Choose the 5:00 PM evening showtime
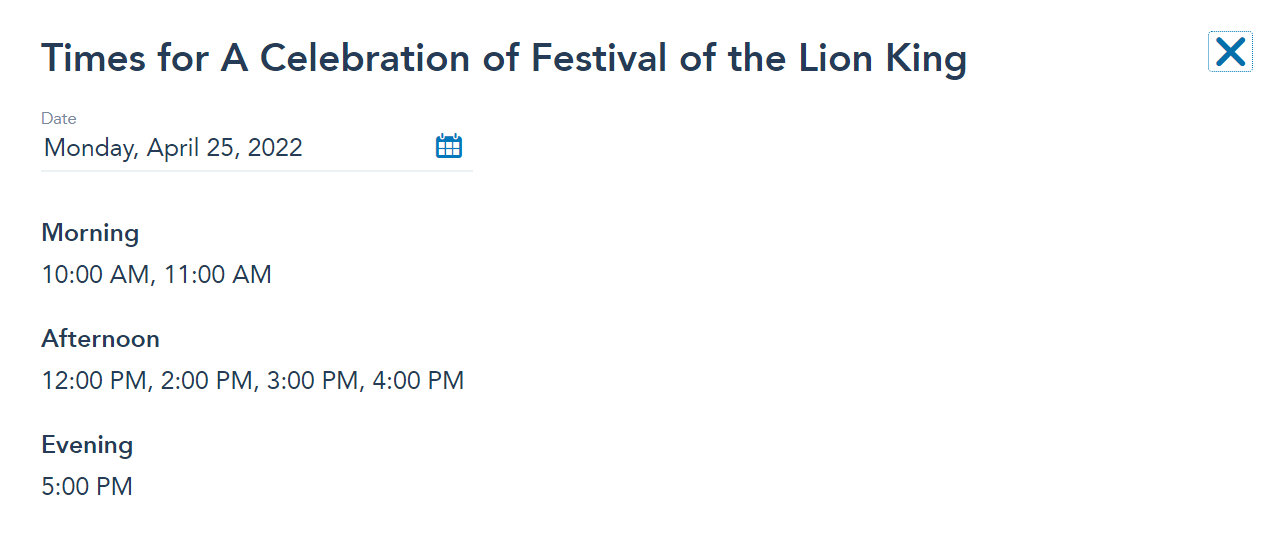This screenshot has width=1288, height=533. tap(87, 487)
